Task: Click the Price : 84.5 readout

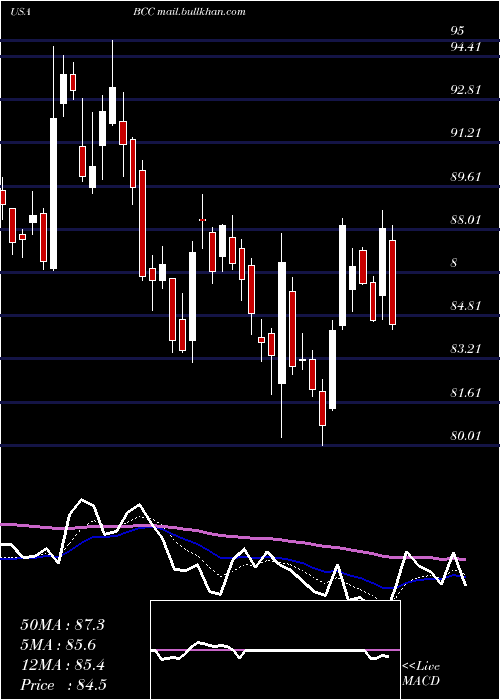Action: tap(63, 685)
